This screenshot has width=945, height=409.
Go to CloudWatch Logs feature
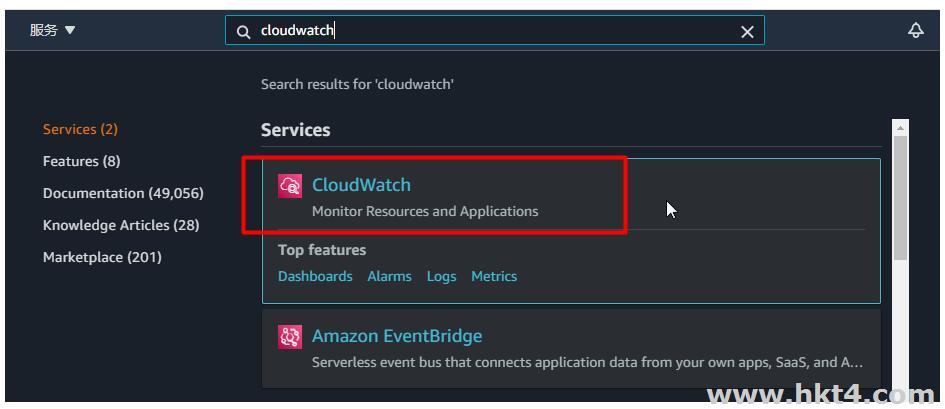(x=441, y=276)
